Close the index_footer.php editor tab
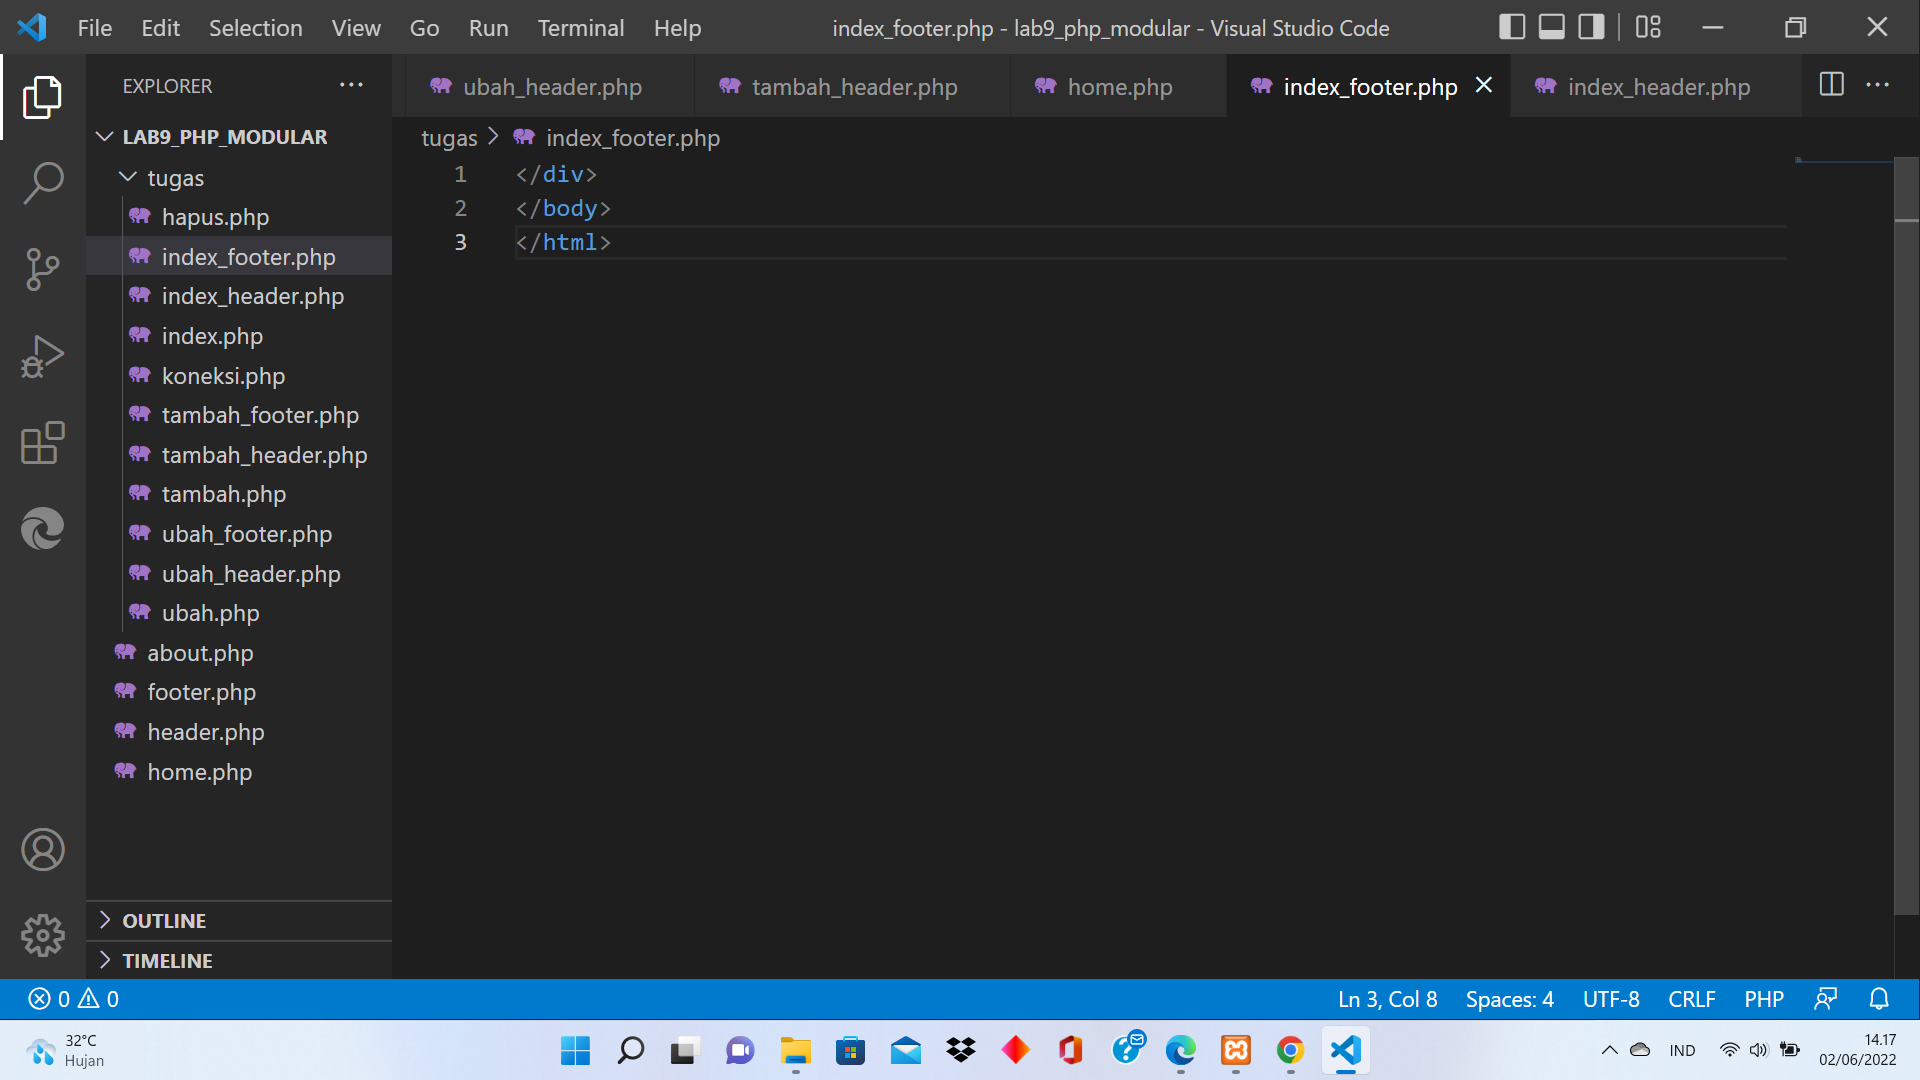 click(x=1484, y=86)
